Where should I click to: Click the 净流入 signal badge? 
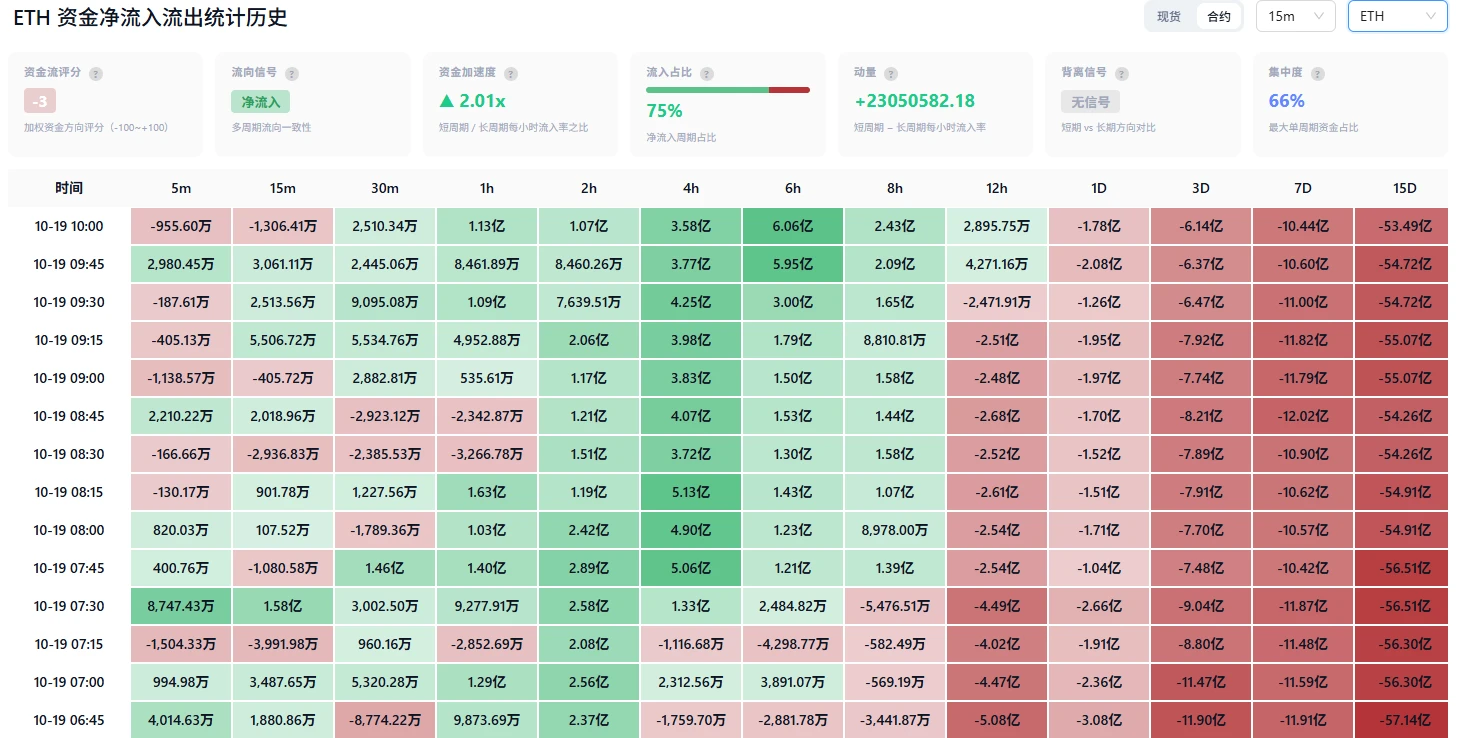point(261,101)
